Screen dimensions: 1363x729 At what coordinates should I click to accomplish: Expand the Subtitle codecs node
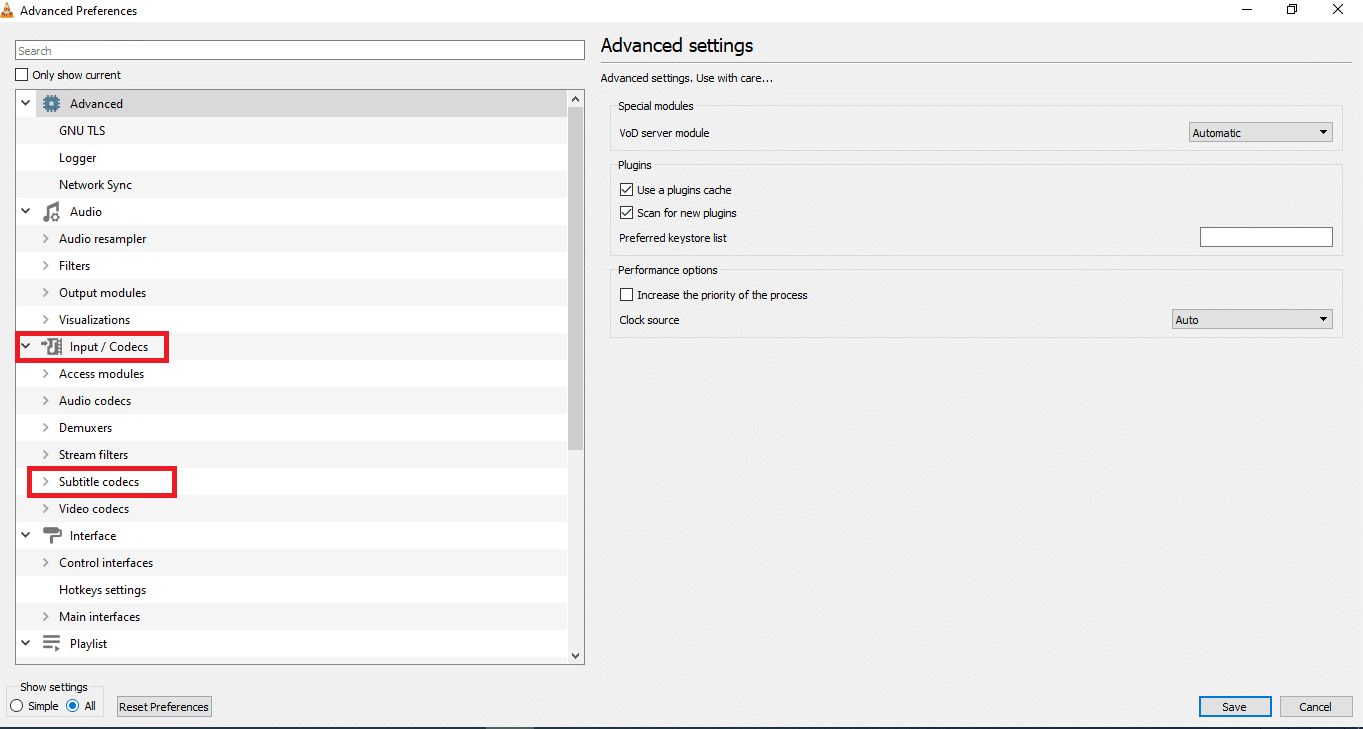point(46,482)
